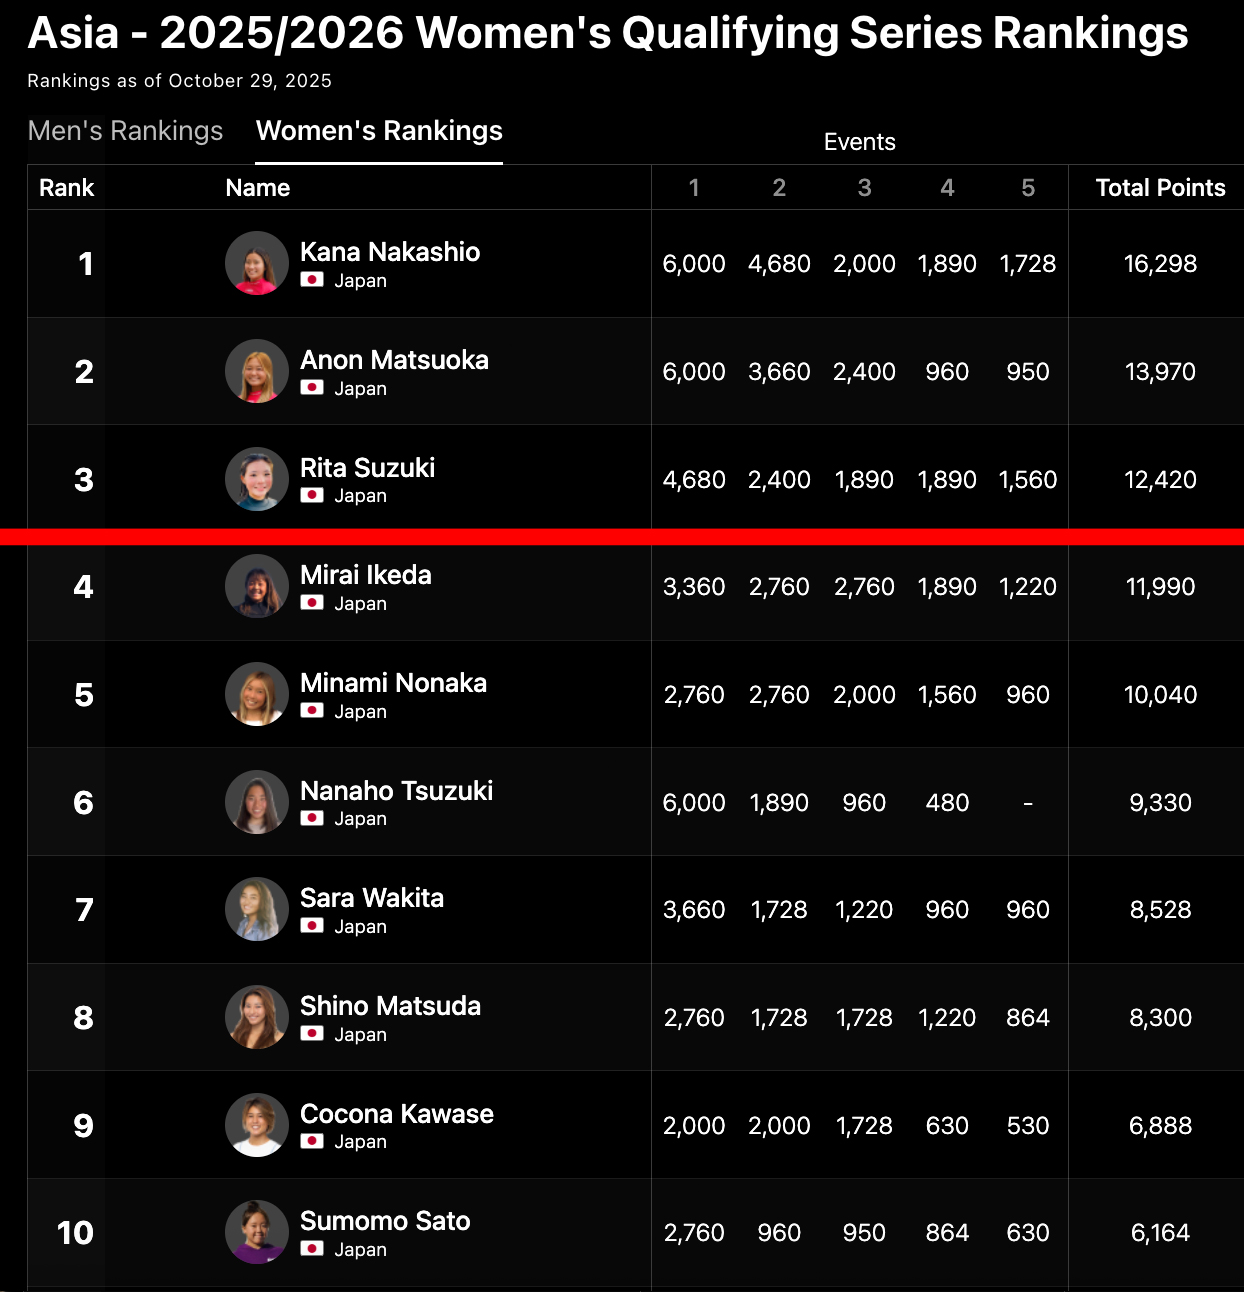Click Sara Wakita's profile picture
The height and width of the screenshot is (1292, 1244).
257,910
